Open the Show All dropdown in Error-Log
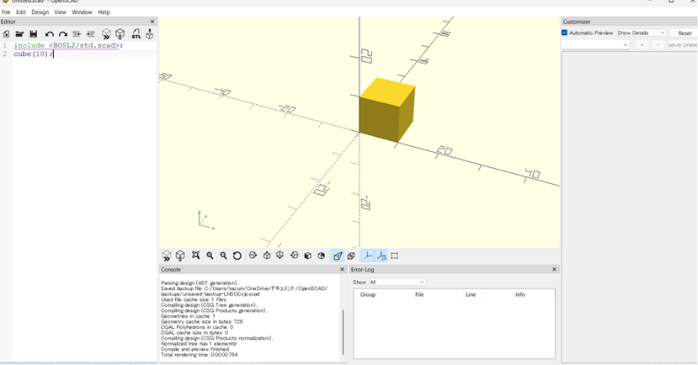 (x=397, y=282)
